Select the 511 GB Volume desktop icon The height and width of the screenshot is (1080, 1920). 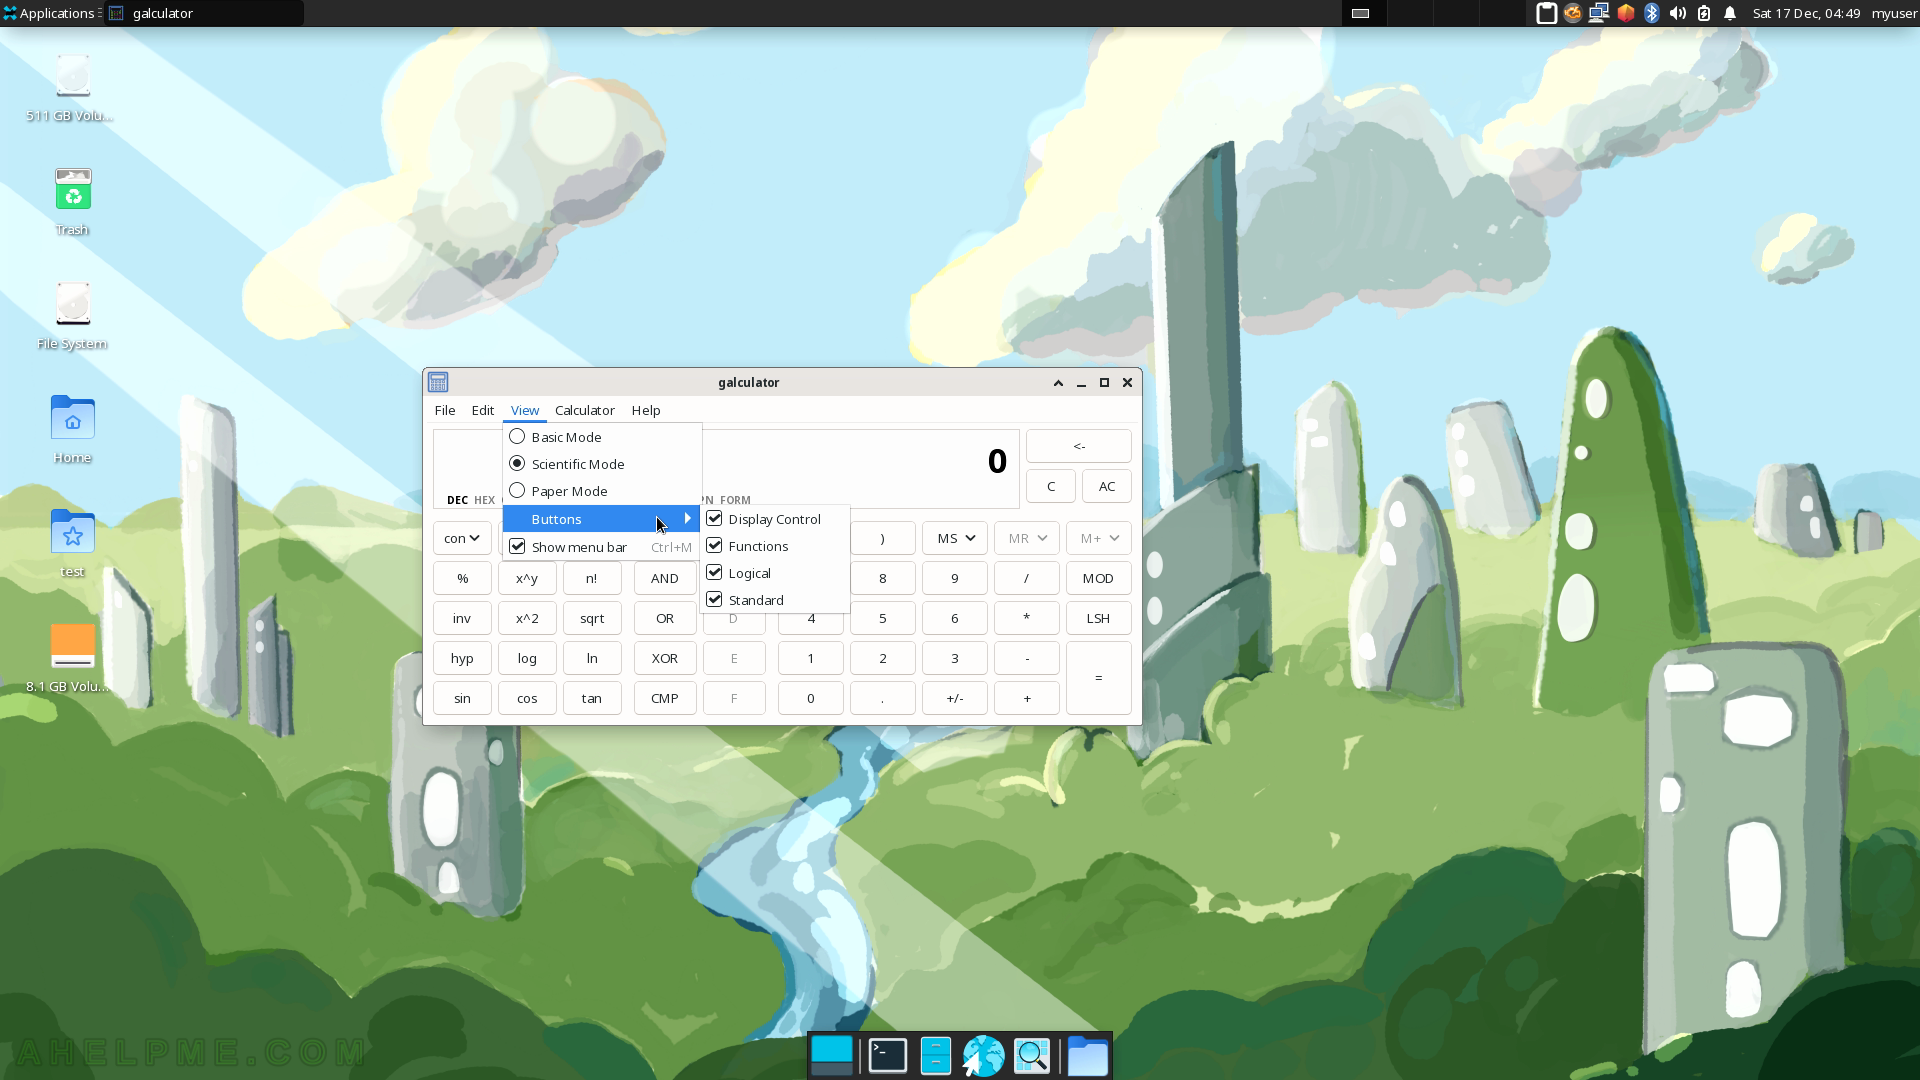point(70,88)
